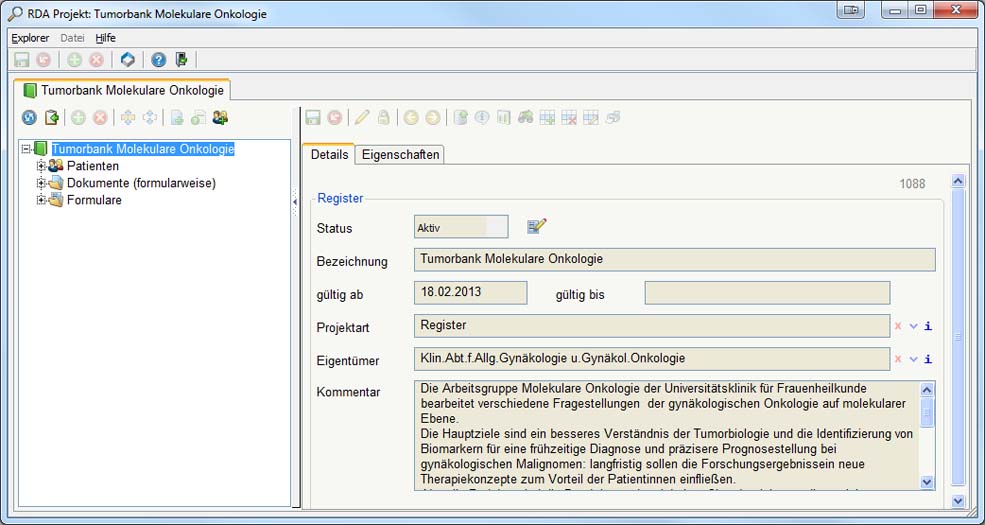Expand the Dokumente (formularweise) node

point(42,183)
